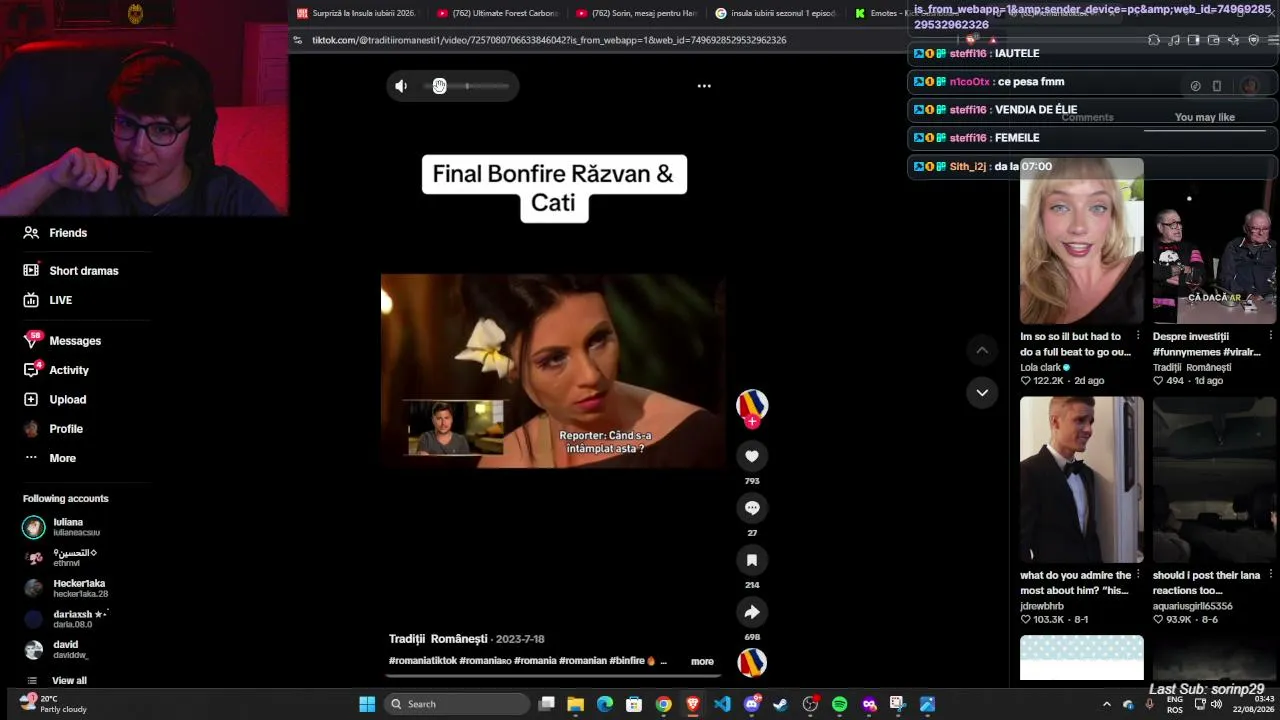Open the Lola clark video thumbnail
This screenshot has height=720, width=1280.
(1081, 240)
